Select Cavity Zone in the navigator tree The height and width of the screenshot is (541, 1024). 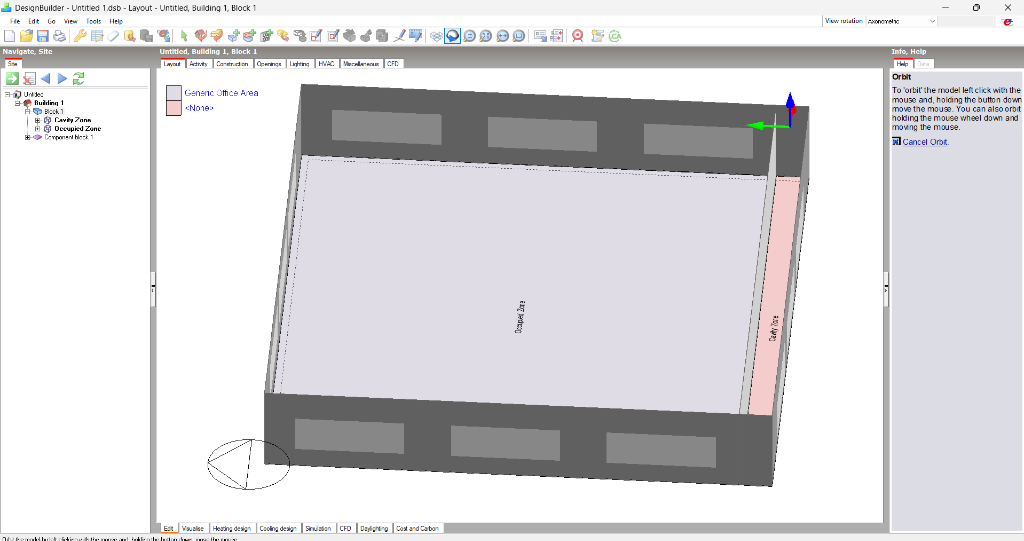[72, 120]
